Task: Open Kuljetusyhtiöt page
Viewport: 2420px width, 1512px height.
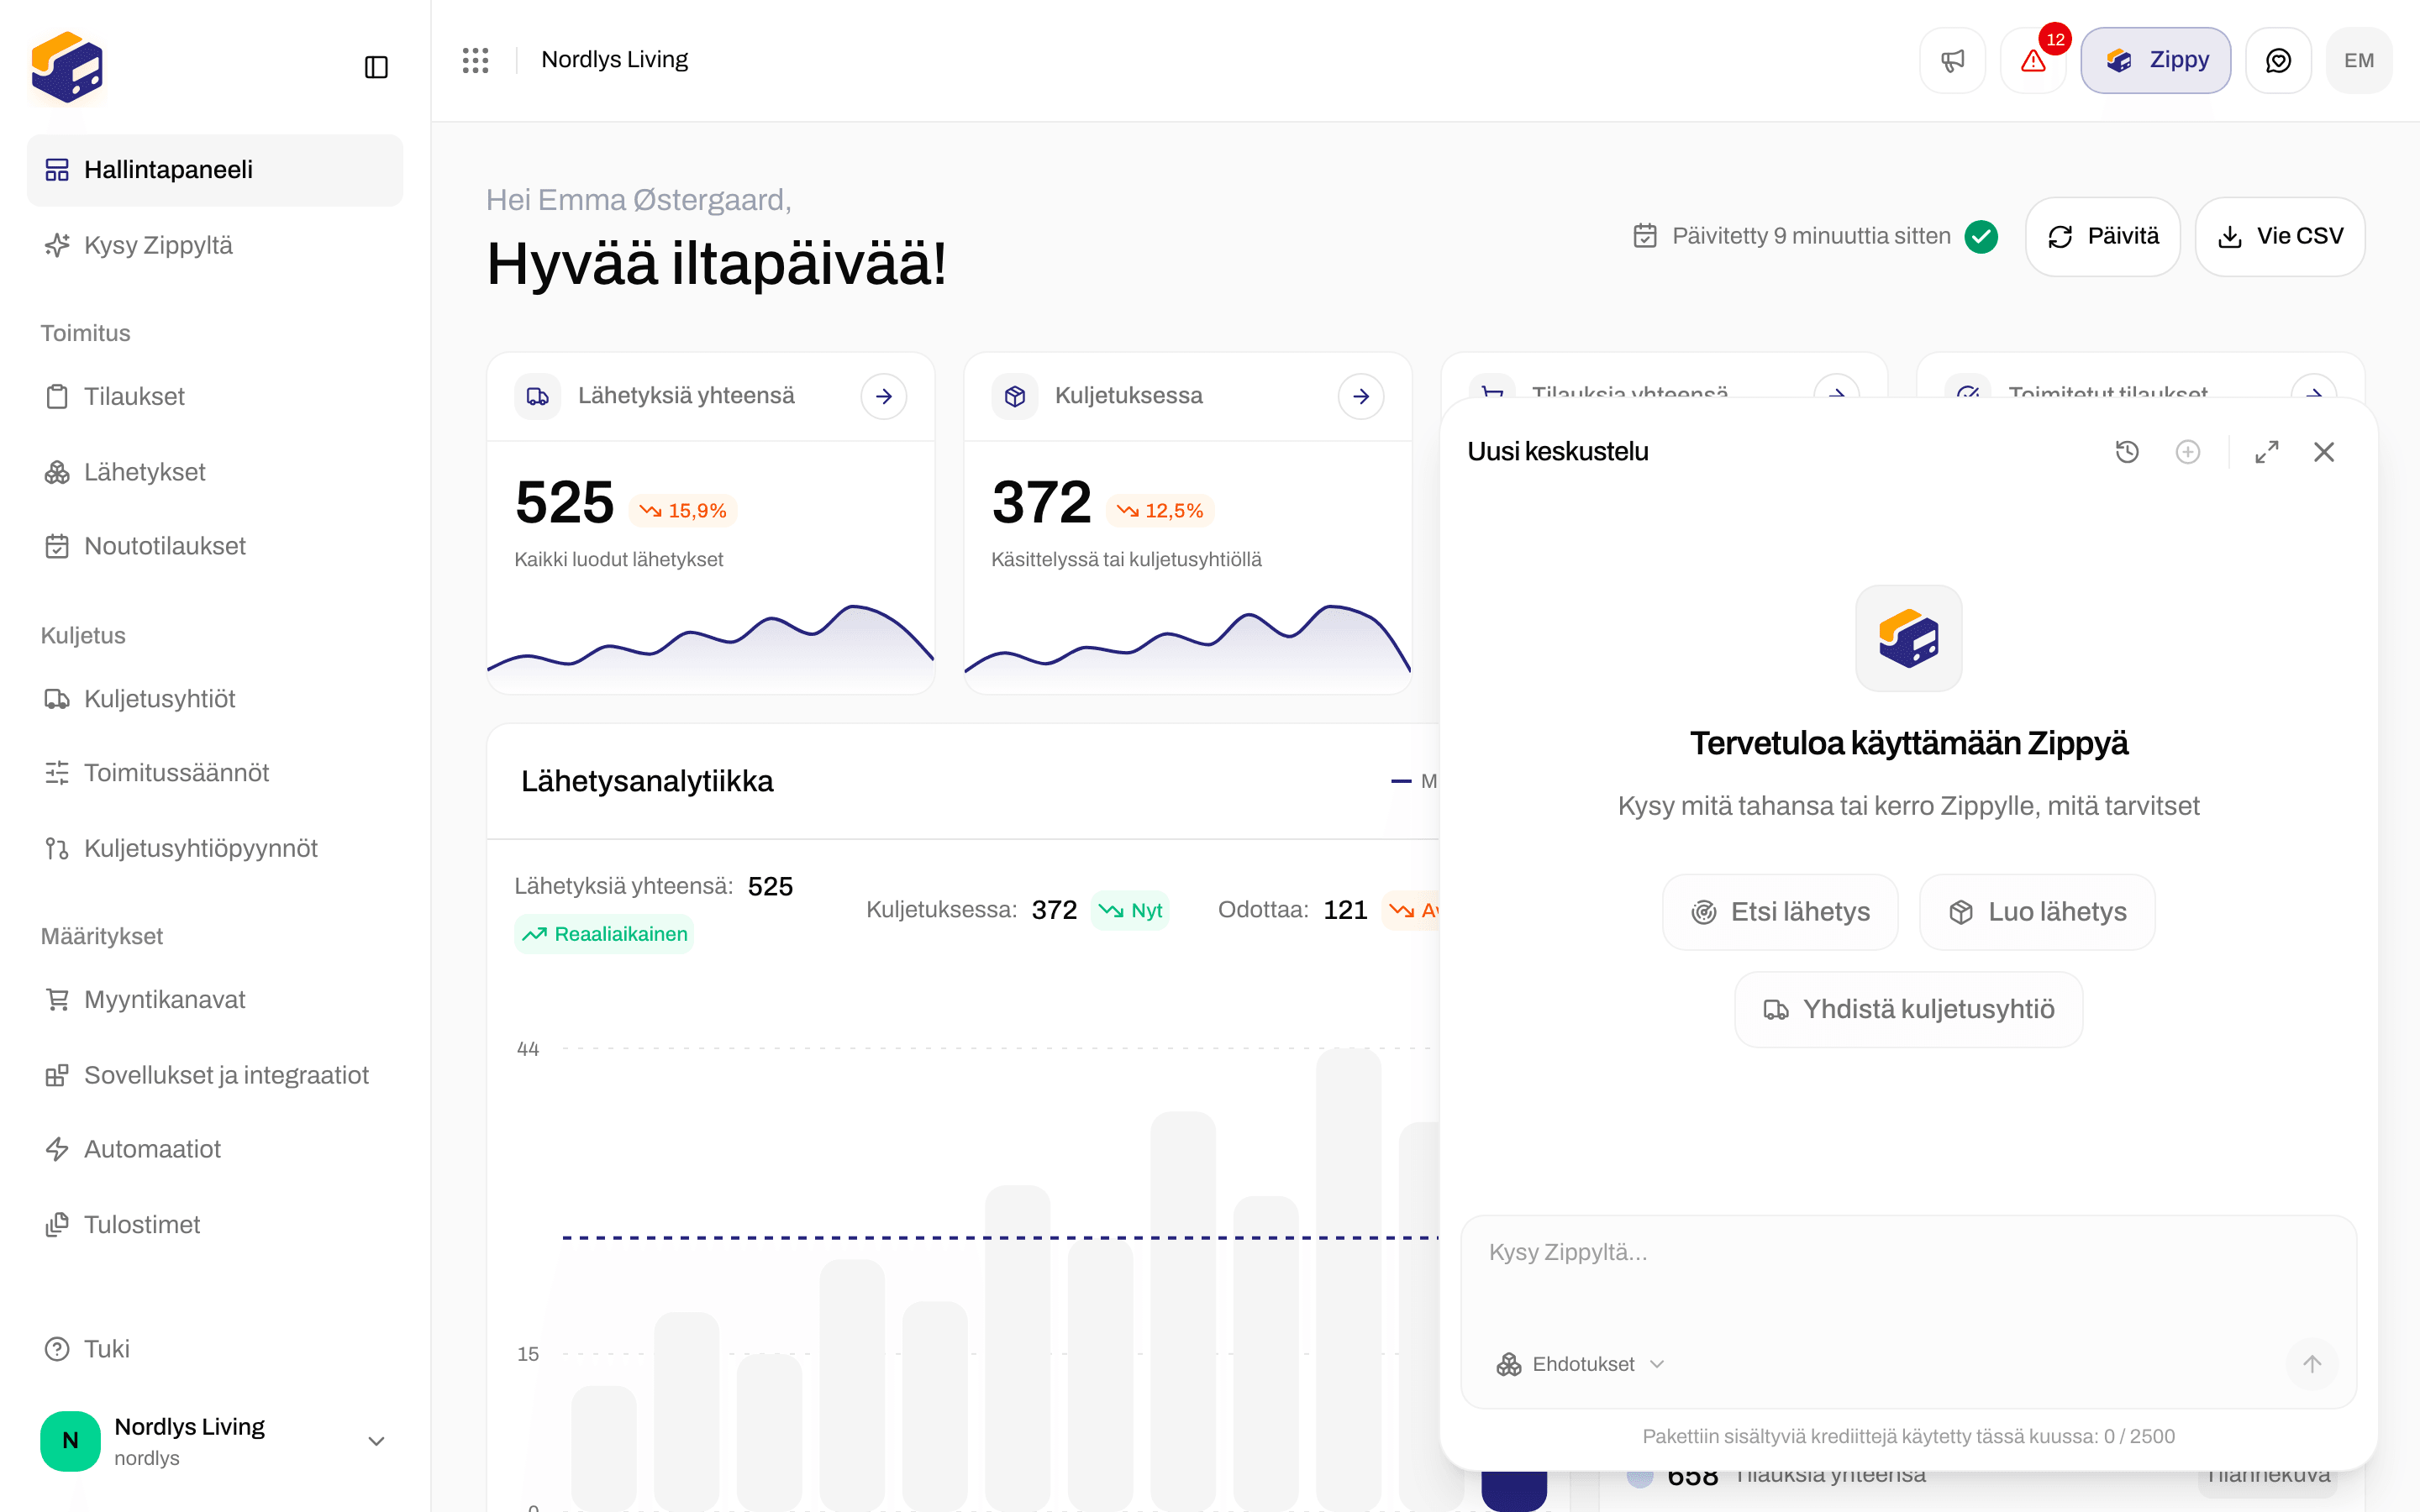Action: pyautogui.click(x=214, y=699)
